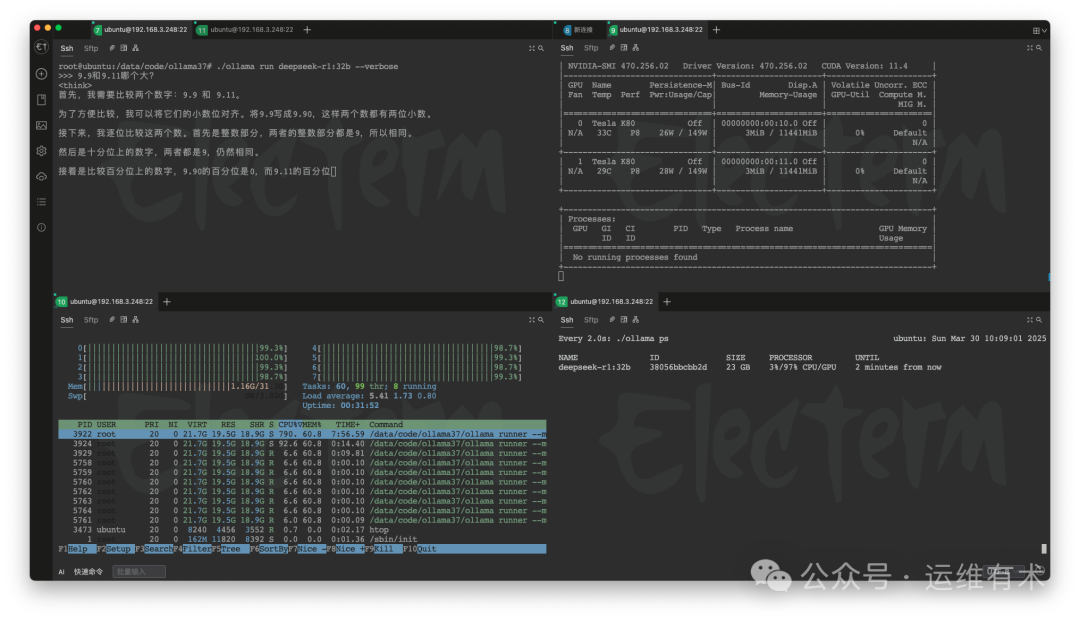The width and height of the screenshot is (1080, 620).
Task: Click the Electerm logo icon in sidebar
Action: (41, 47)
